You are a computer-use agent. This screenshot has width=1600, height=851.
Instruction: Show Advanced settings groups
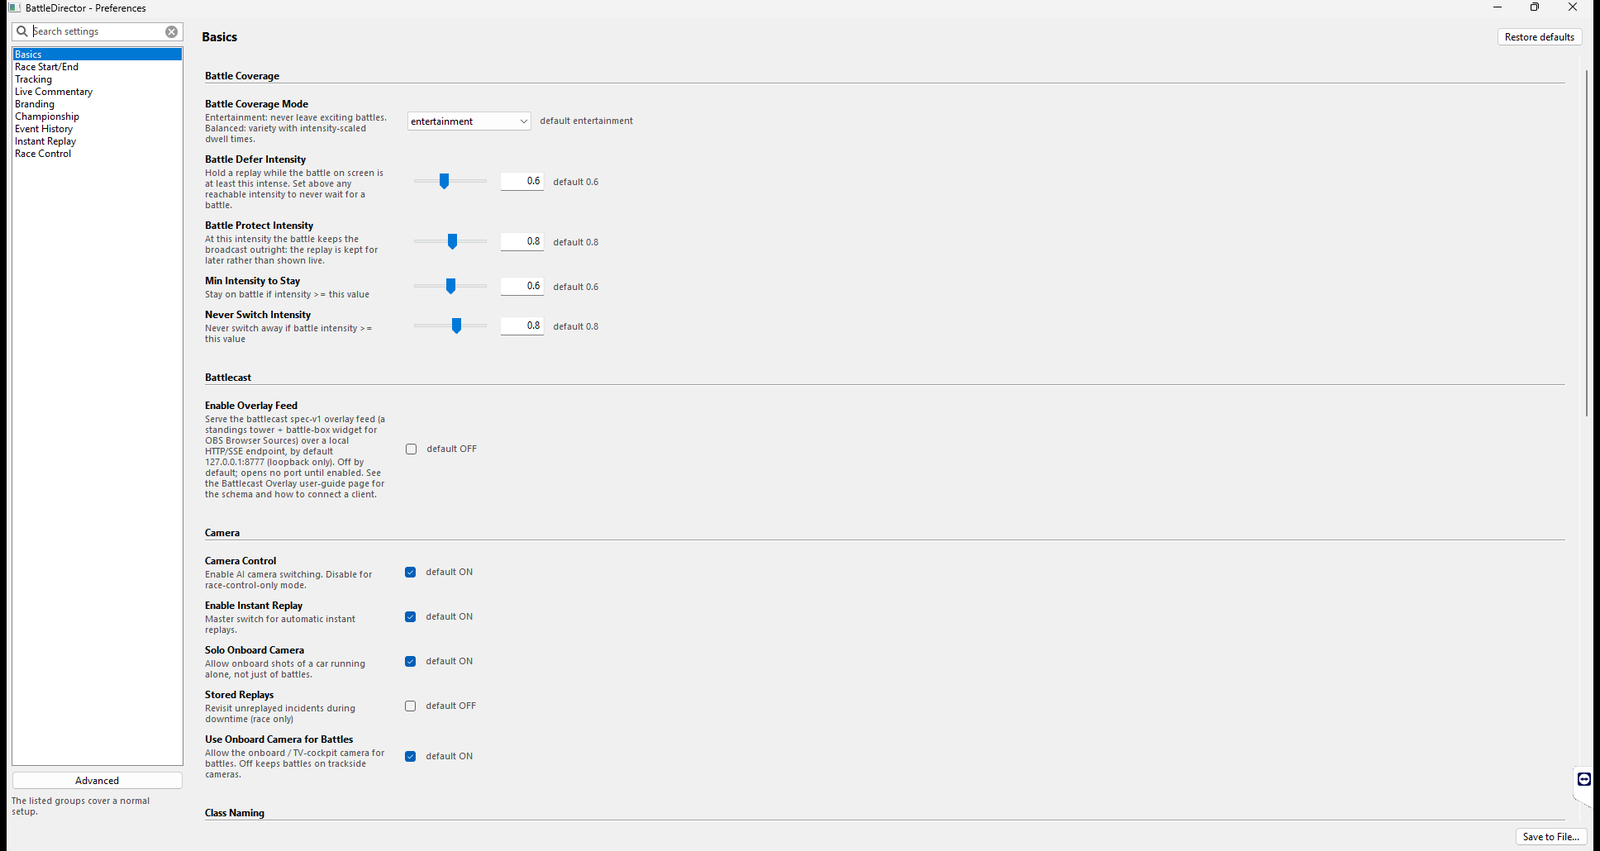pyautogui.click(x=97, y=780)
